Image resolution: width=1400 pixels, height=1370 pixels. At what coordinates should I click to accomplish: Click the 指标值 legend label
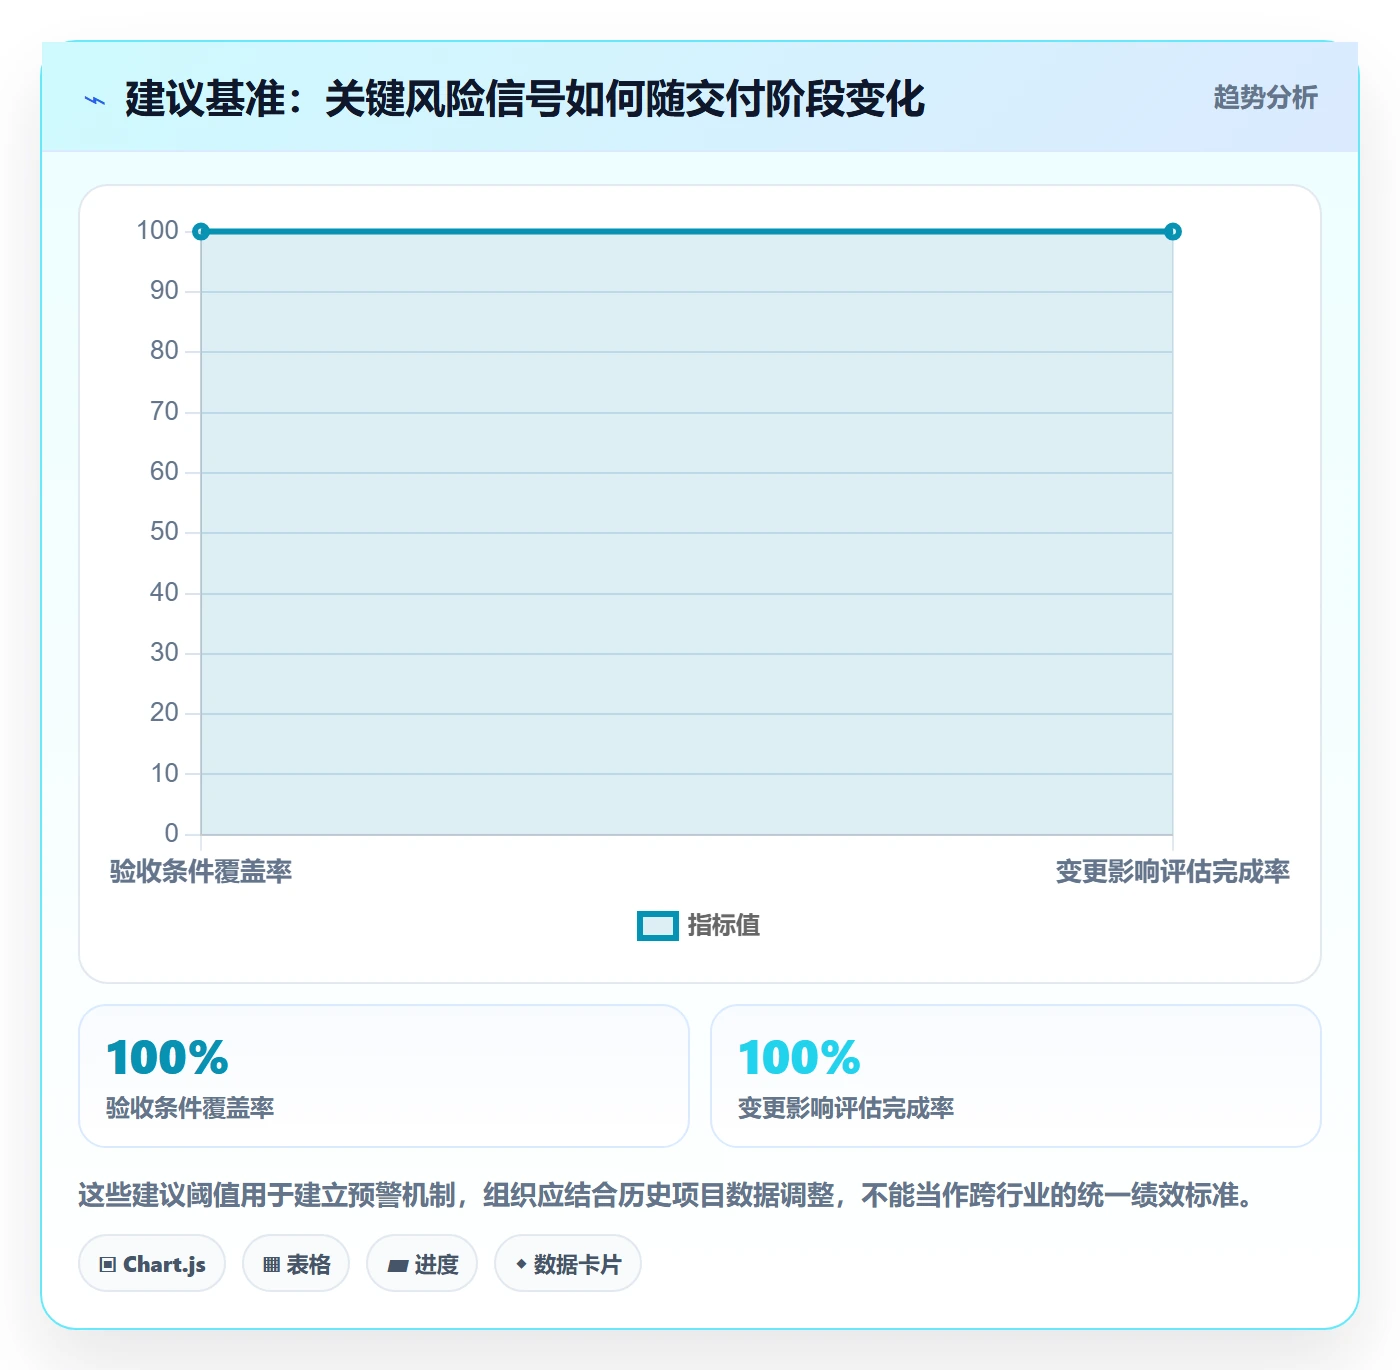724,926
